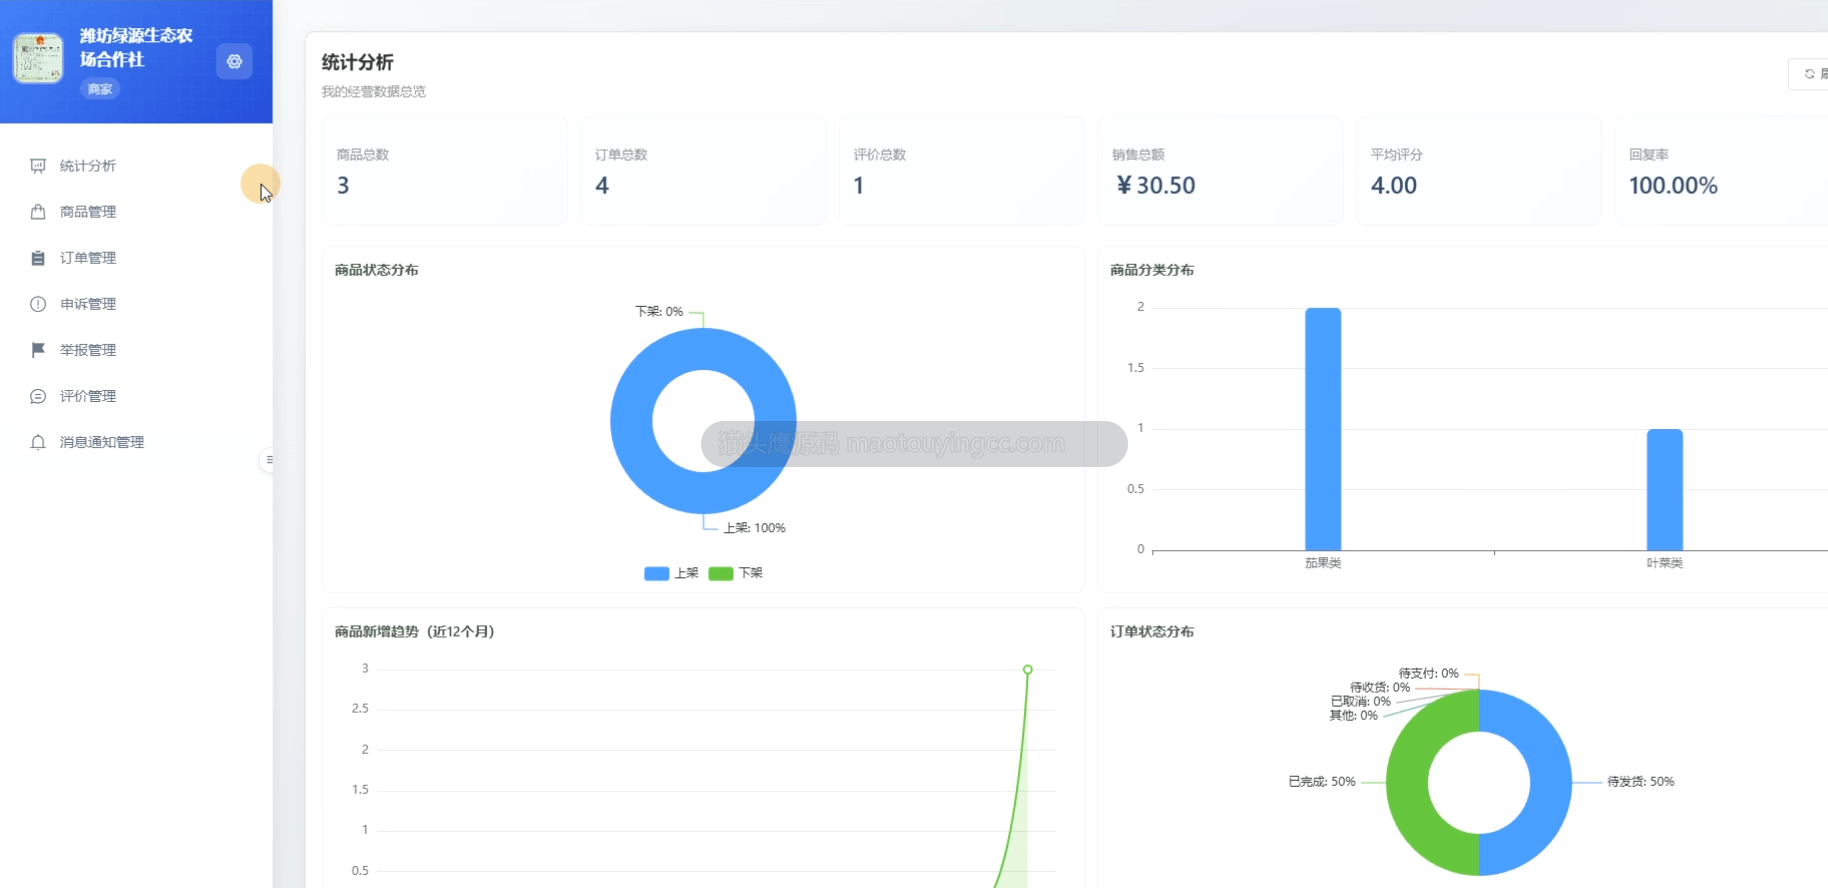Click the label 已取消: 0%
The image size is (1828, 888).
(1361, 702)
